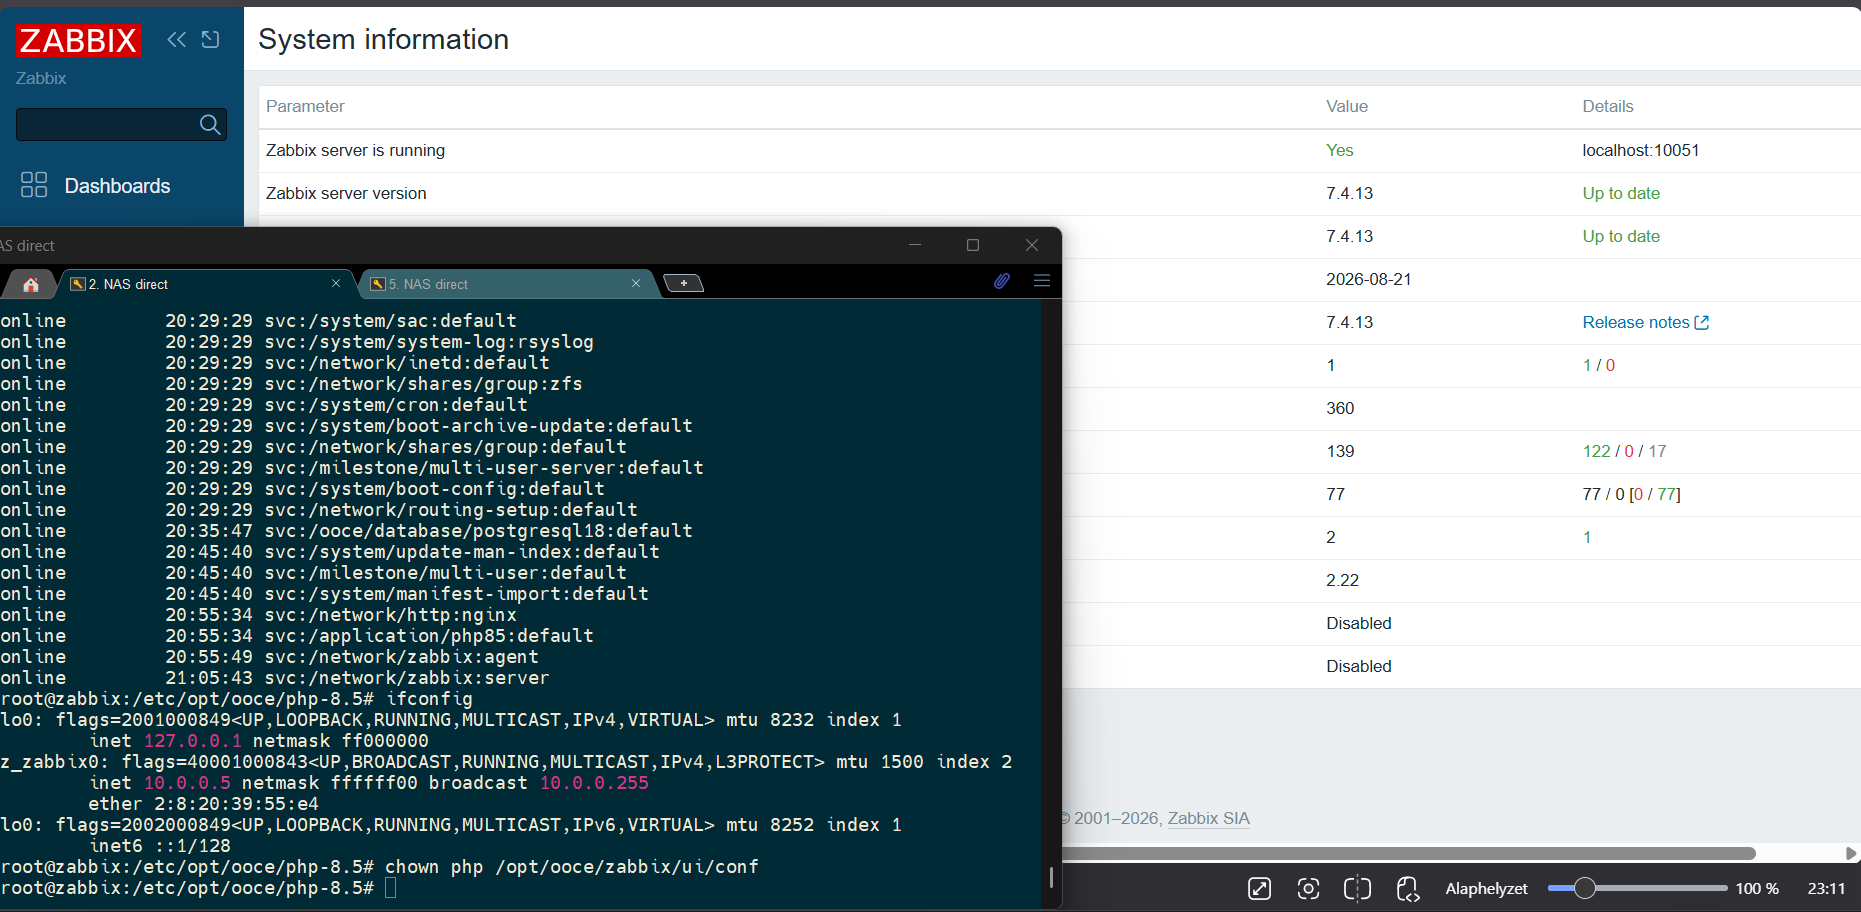Click the '2.22' value
This screenshot has width=1861, height=912.
[x=1342, y=580]
